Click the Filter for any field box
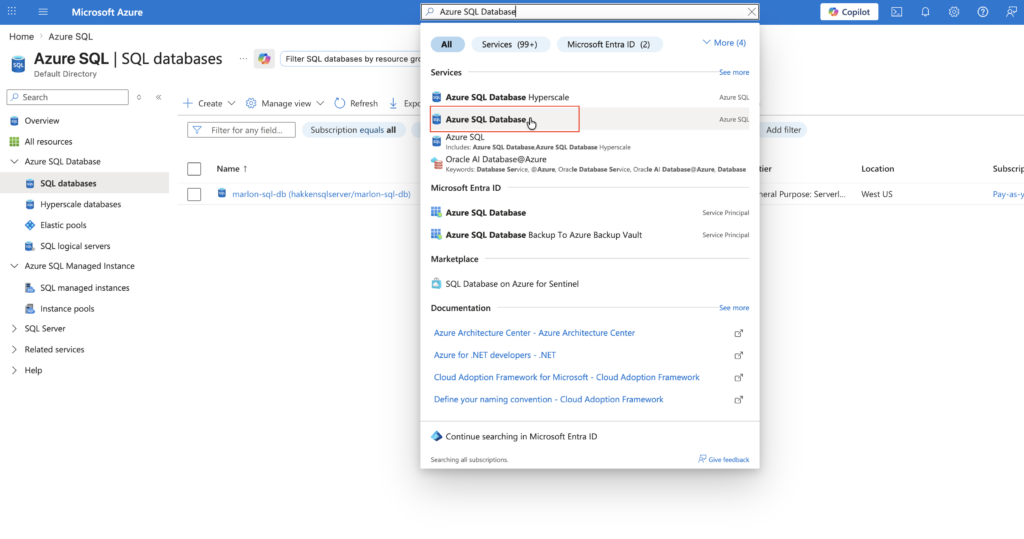The width and height of the screenshot is (1024, 539). click(x=241, y=130)
